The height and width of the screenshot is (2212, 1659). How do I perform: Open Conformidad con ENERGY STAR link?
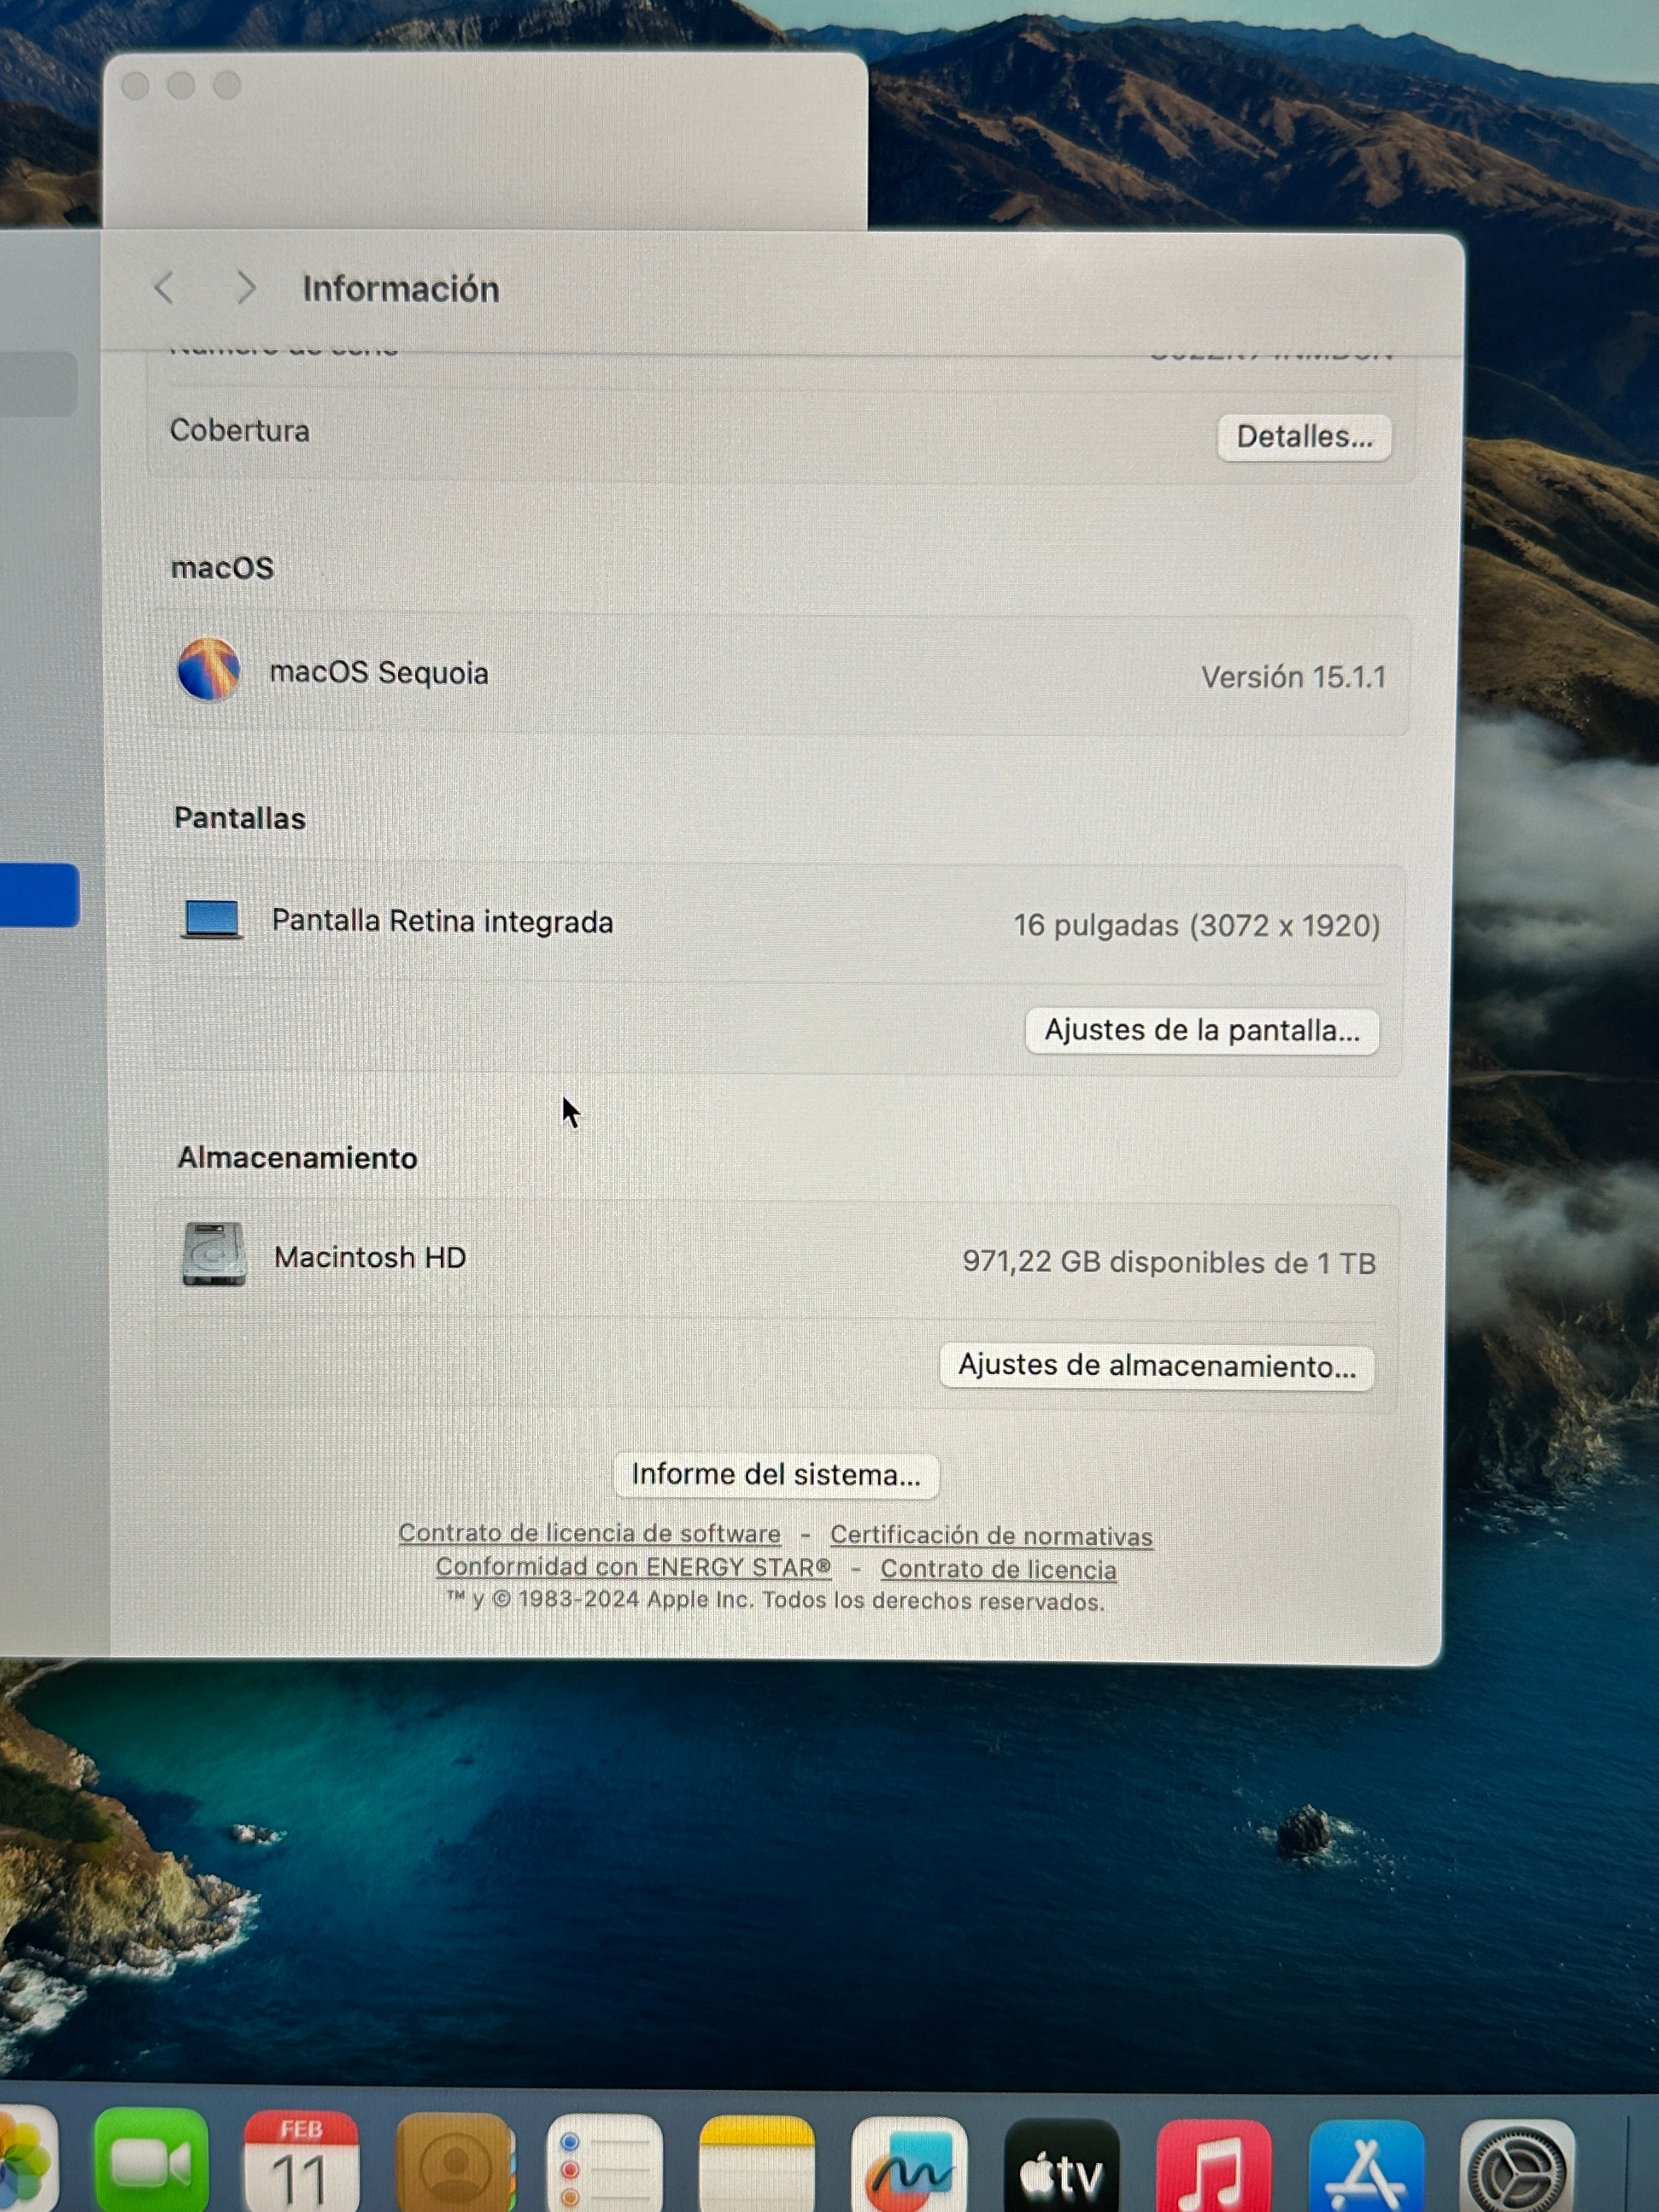(633, 1567)
